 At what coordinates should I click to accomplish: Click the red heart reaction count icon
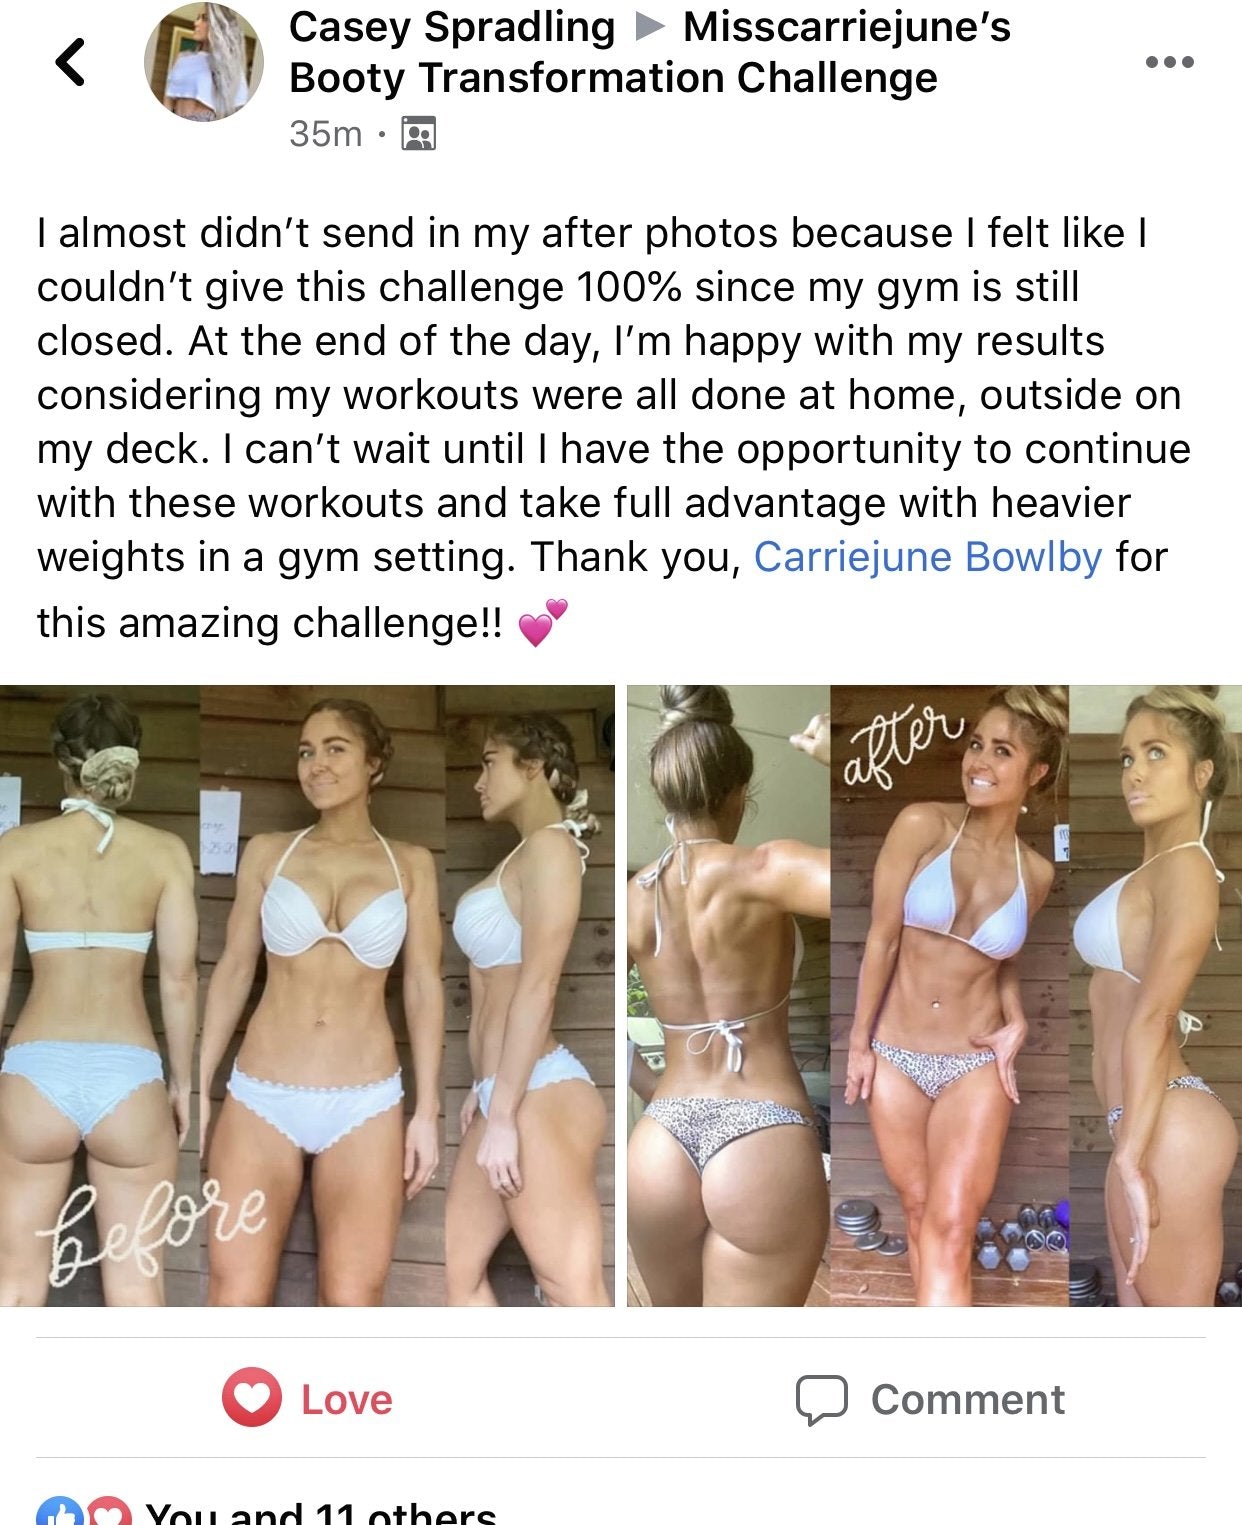[x=110, y=1511]
